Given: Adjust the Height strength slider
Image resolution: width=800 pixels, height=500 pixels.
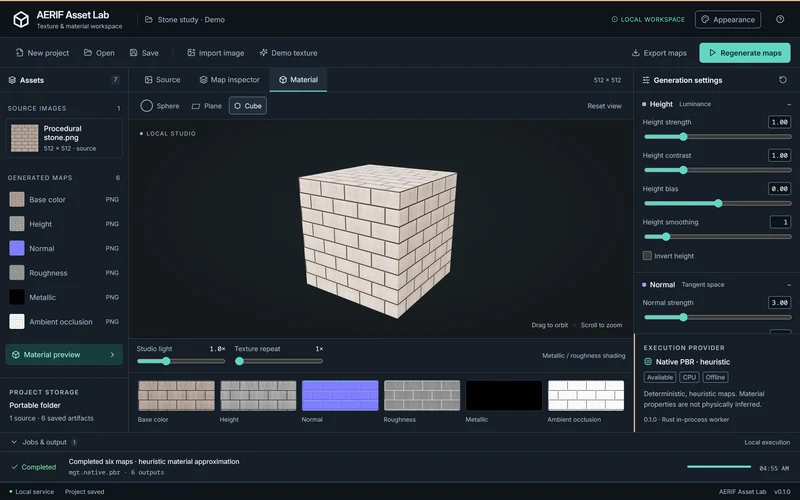Looking at the screenshot, I should 718,137.
